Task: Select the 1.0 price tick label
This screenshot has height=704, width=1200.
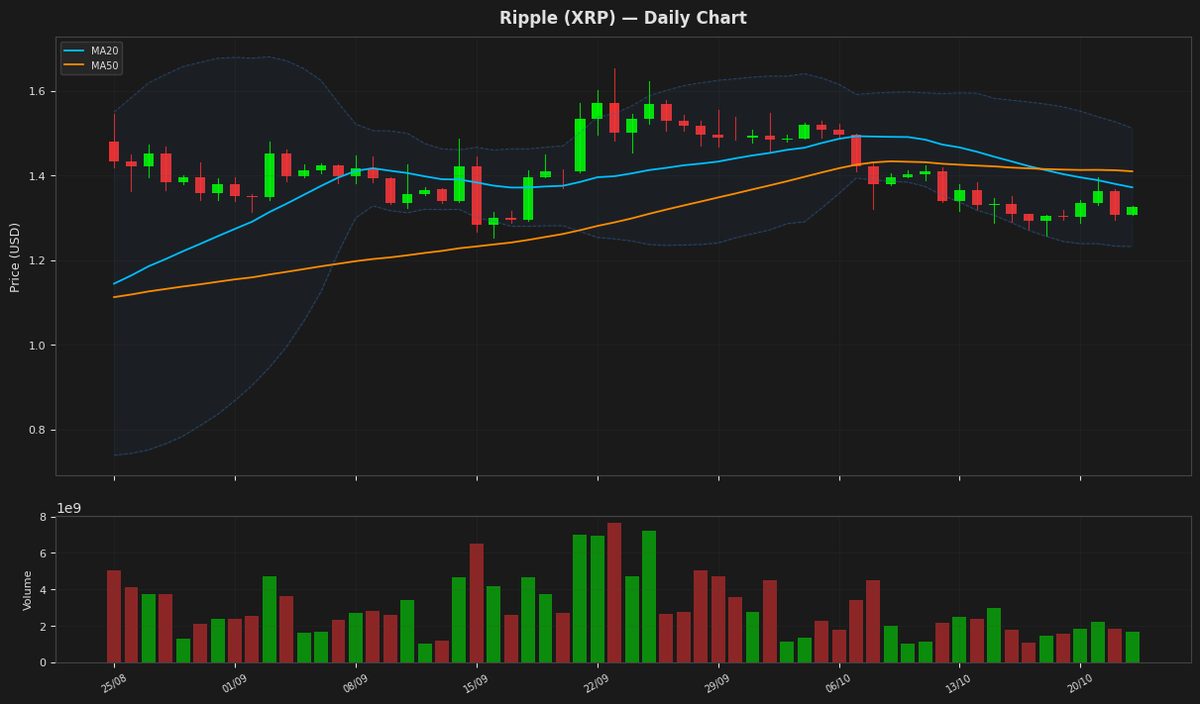Action: 37,346
